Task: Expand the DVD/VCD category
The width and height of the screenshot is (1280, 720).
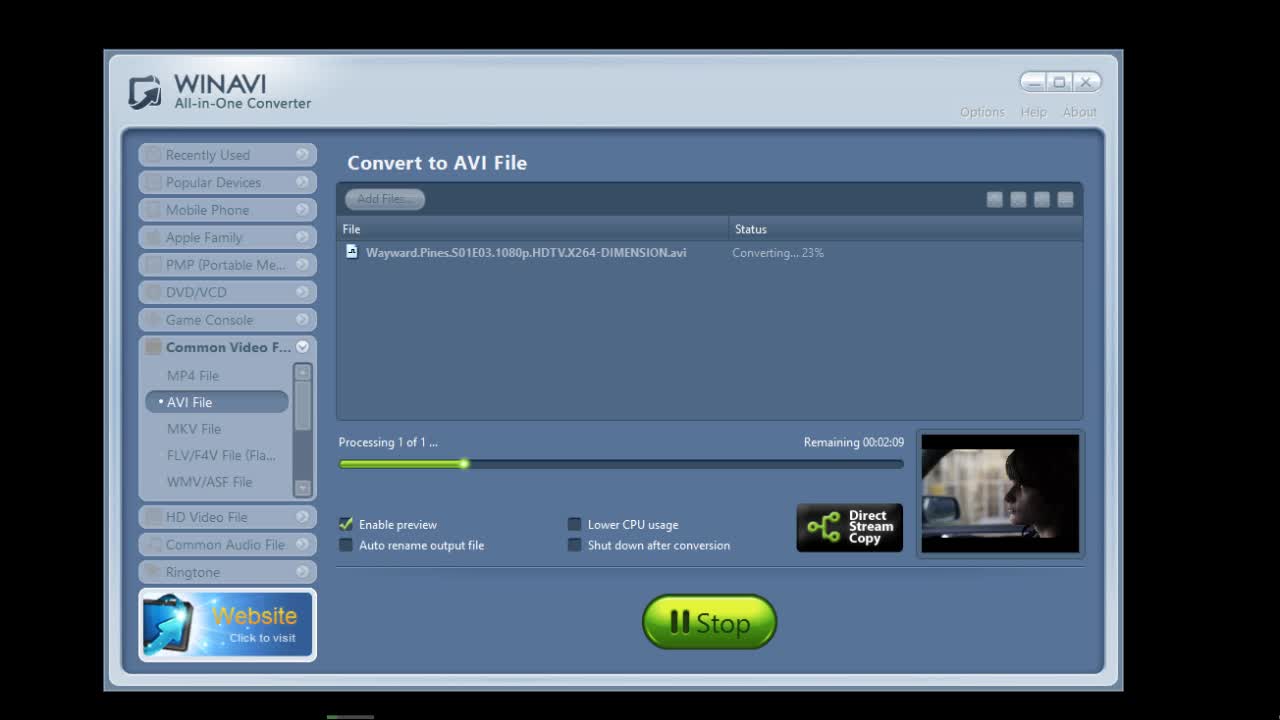Action: pos(227,292)
